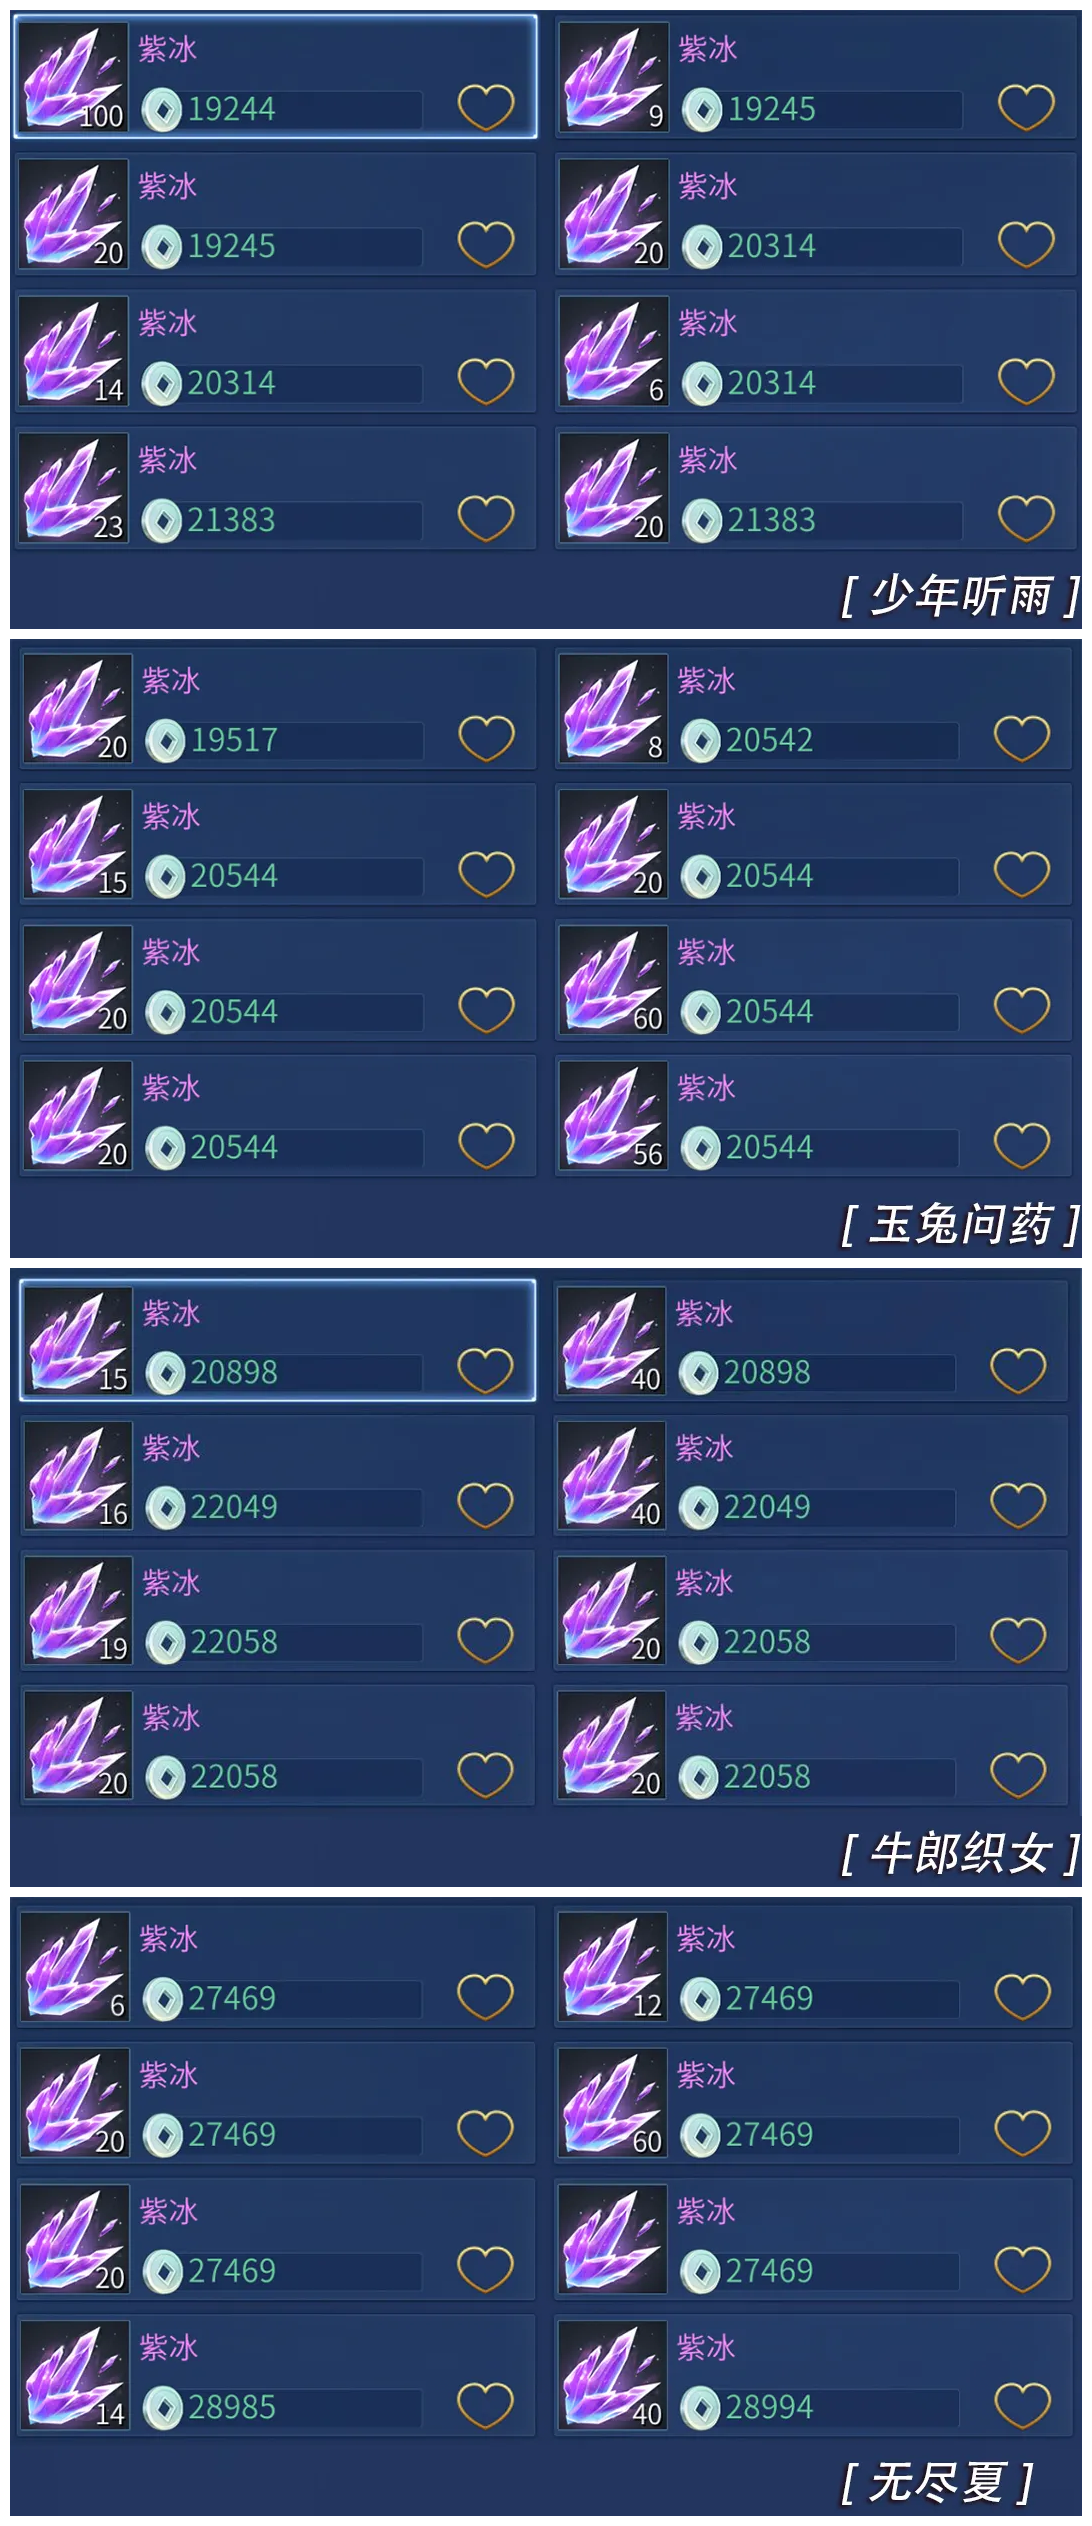1092x2526 pixels.
Task: Click the crystal icon with quantity 19
Action: tap(78, 1610)
